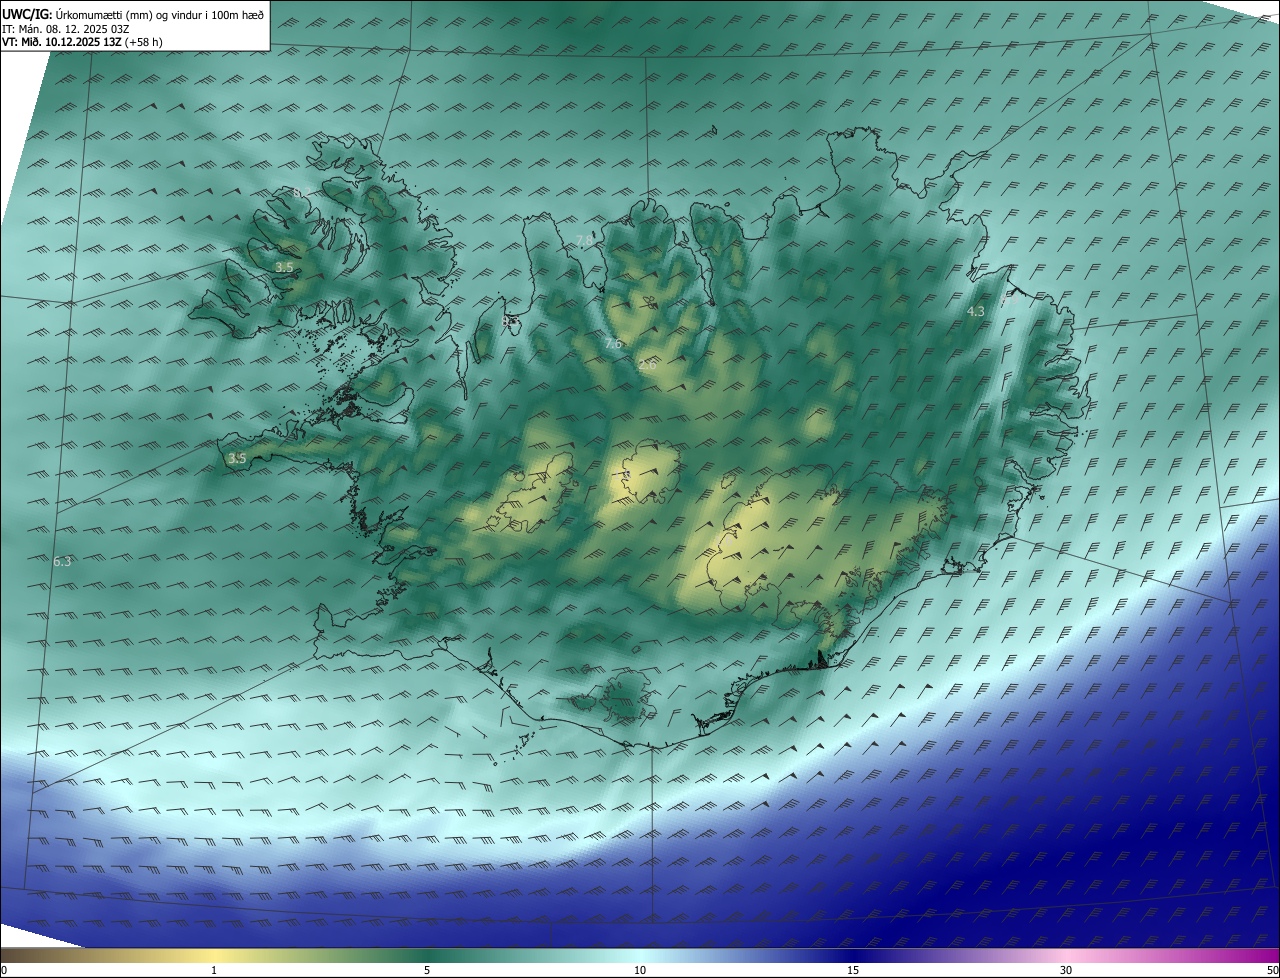This screenshot has width=1280, height=978.
Task: Pick the dark green color at the legend's 5 mm mark
Action: point(427,955)
